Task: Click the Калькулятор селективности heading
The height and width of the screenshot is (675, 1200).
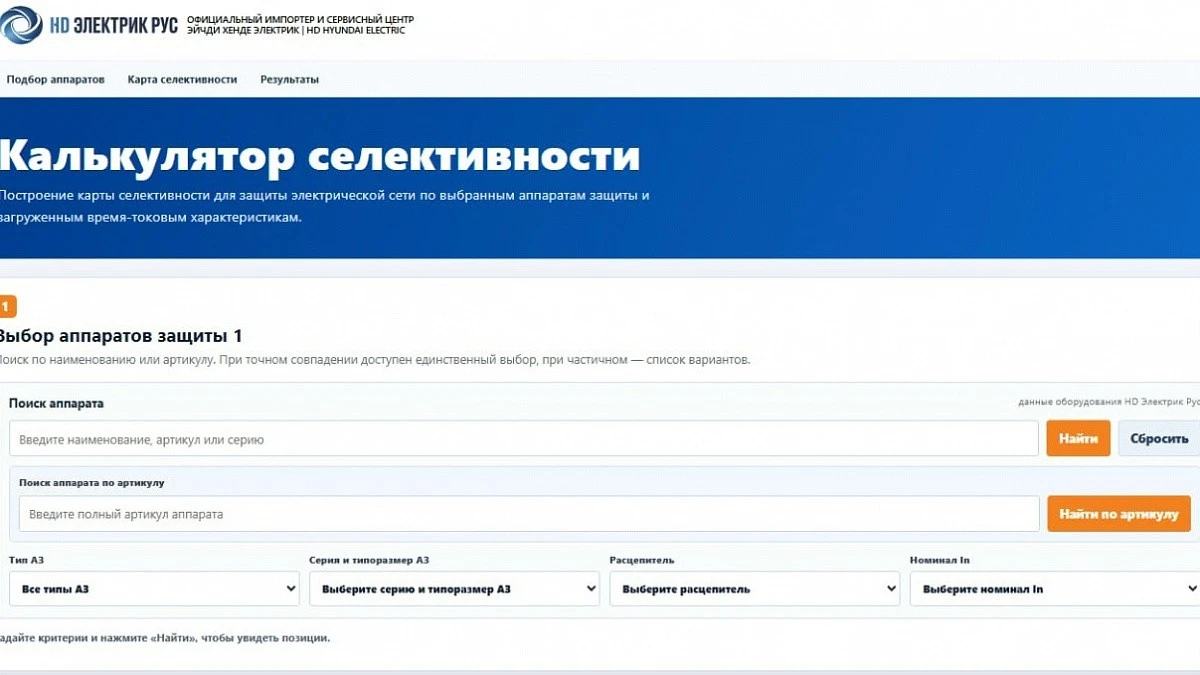Action: [x=319, y=156]
